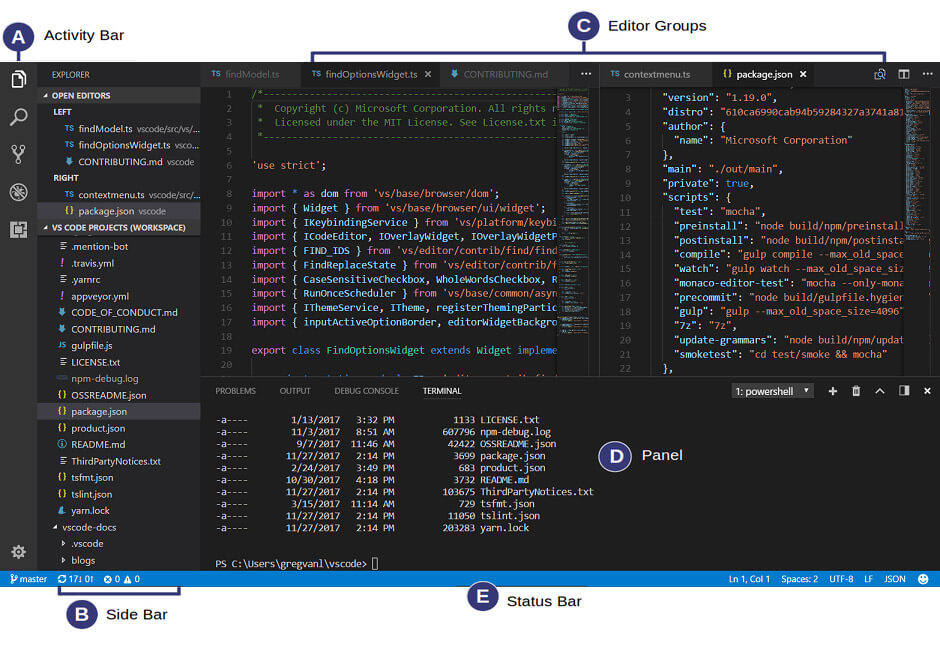Expand the vscode-docs folder
Viewport: 940px width, 645px height.
[x=88, y=527]
